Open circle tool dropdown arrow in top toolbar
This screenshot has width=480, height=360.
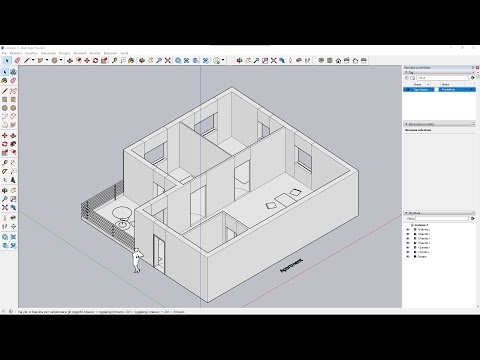pyautogui.click(x=61, y=60)
